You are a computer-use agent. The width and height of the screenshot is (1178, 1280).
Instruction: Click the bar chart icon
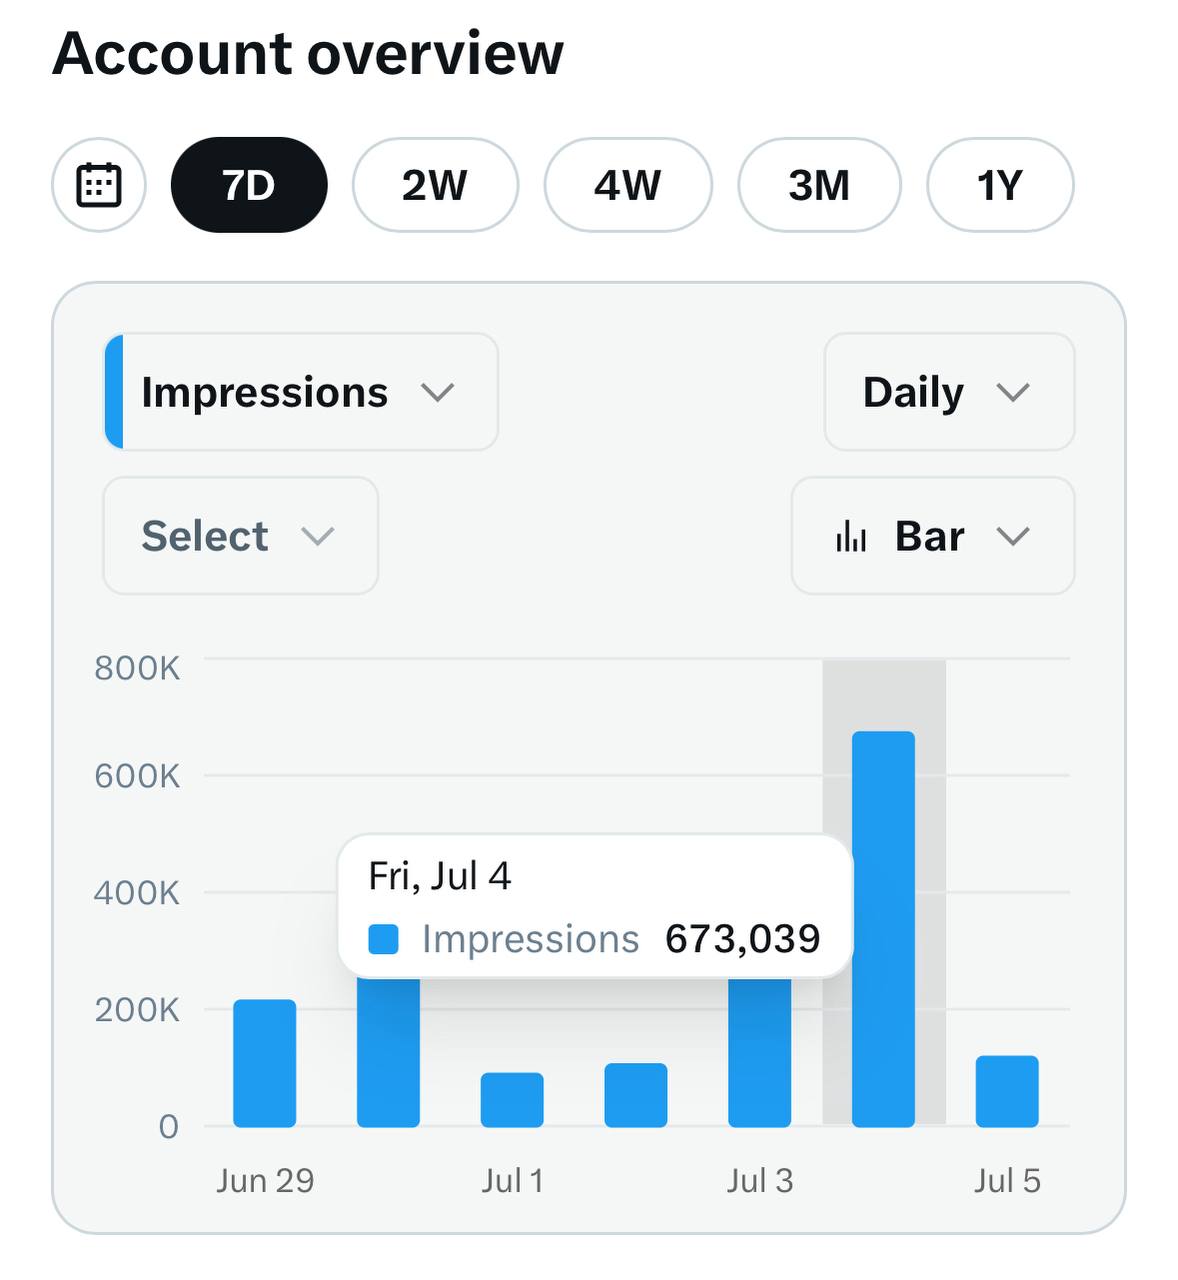(851, 537)
